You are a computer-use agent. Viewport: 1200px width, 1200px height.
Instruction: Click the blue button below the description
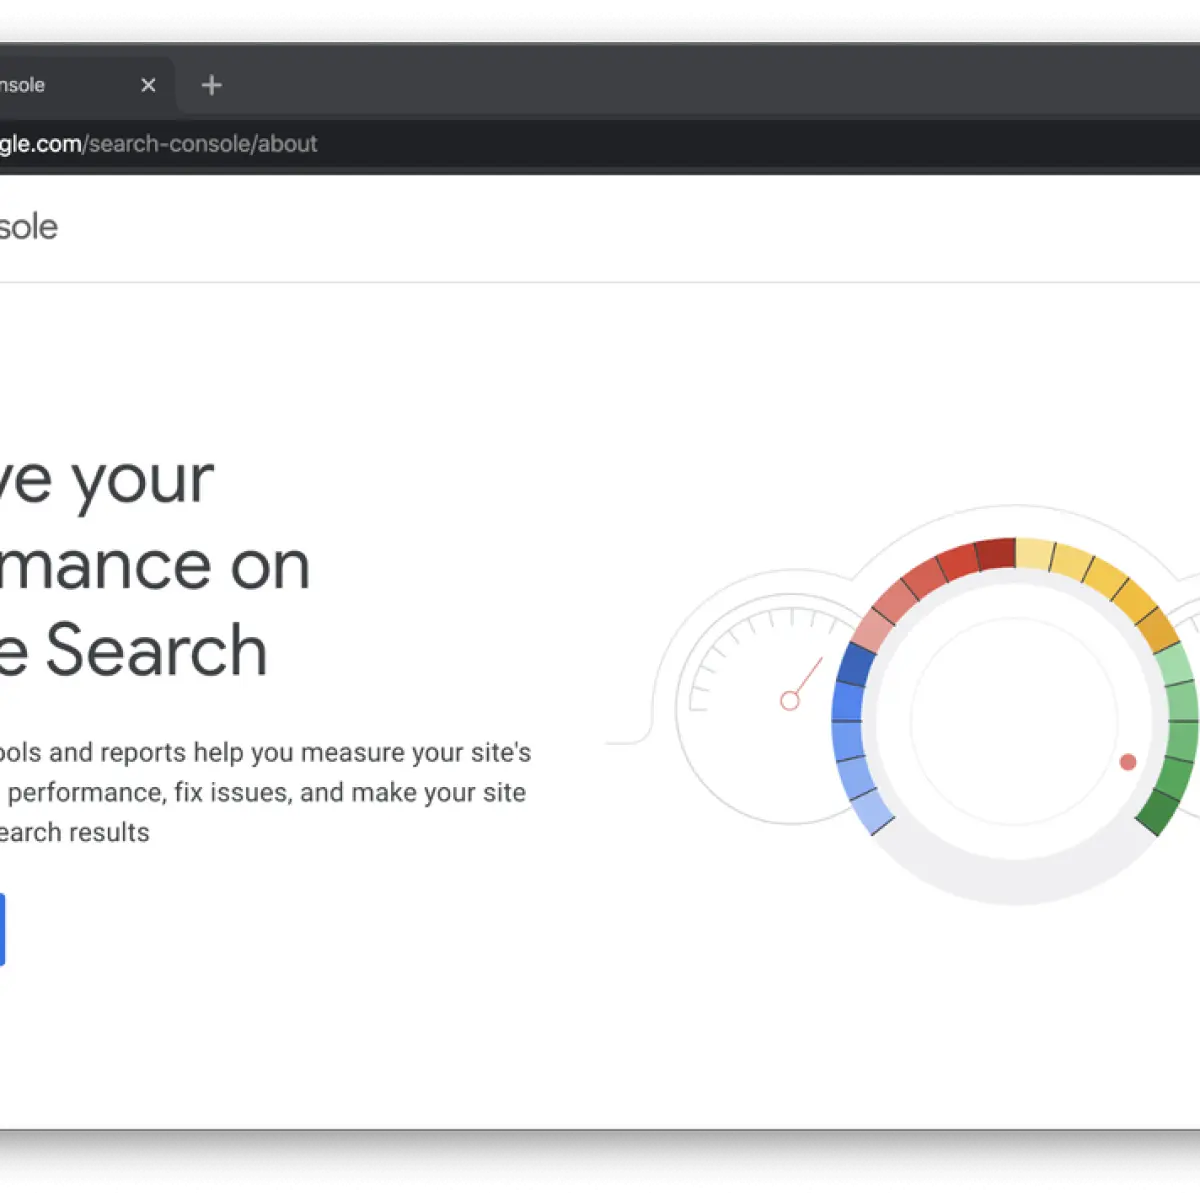(x=2, y=930)
